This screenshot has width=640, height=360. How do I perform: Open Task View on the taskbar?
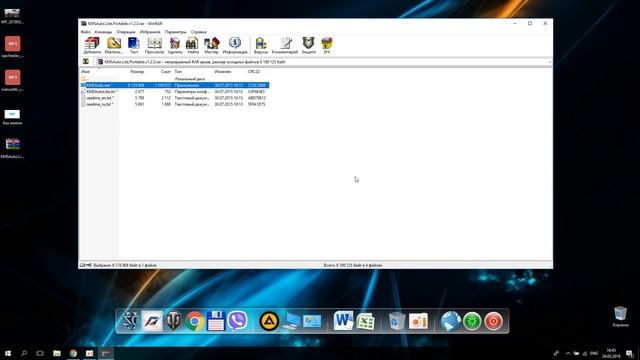coord(40,353)
